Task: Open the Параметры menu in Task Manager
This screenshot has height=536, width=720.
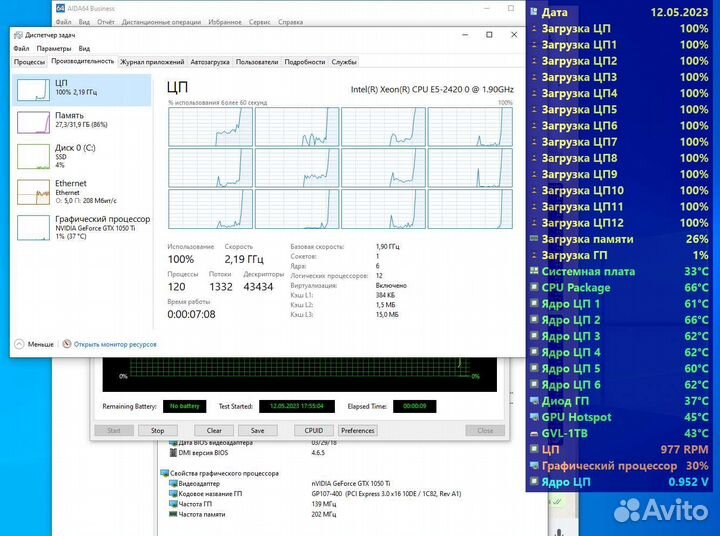Action: (54, 48)
